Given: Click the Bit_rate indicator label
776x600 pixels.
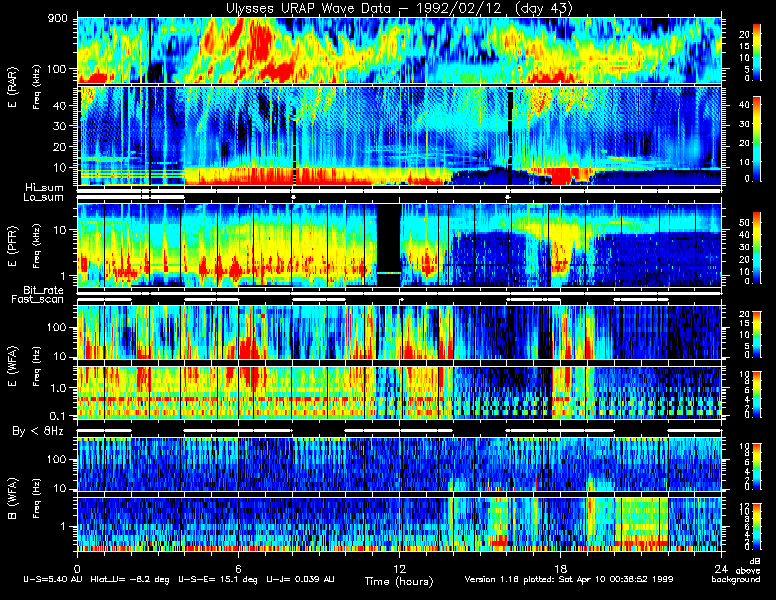Looking at the screenshot, I should tap(43, 289).
